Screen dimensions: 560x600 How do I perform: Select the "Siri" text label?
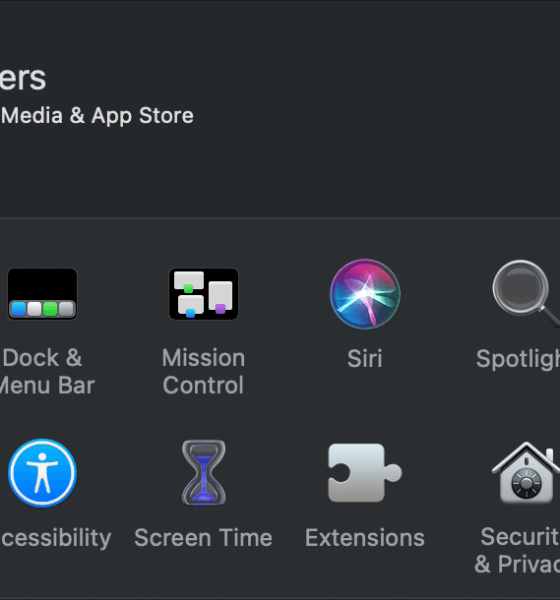(x=365, y=359)
